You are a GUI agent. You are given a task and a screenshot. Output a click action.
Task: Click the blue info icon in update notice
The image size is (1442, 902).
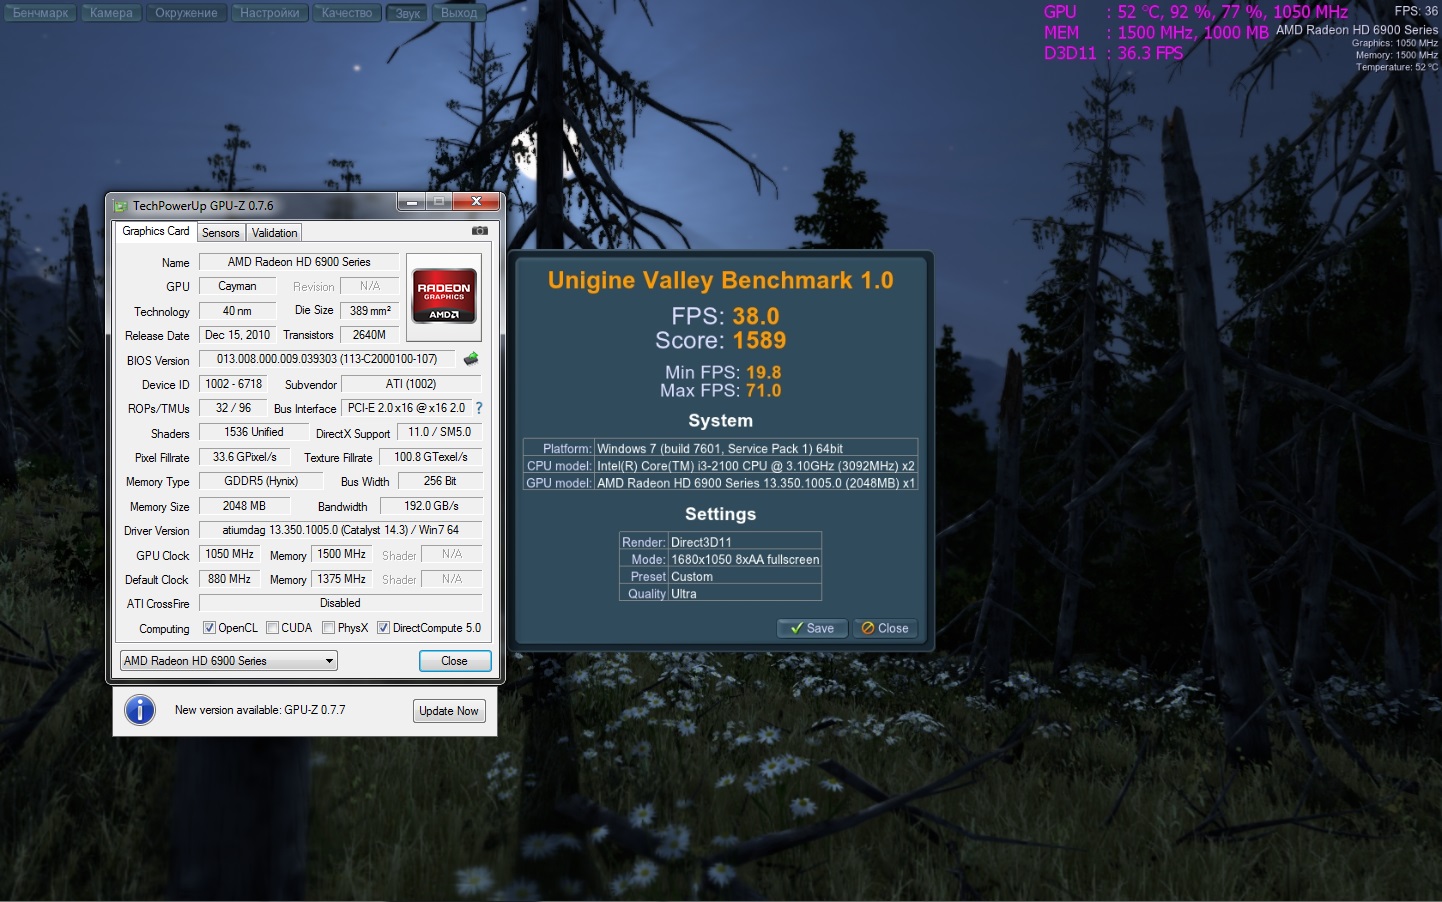coord(140,710)
